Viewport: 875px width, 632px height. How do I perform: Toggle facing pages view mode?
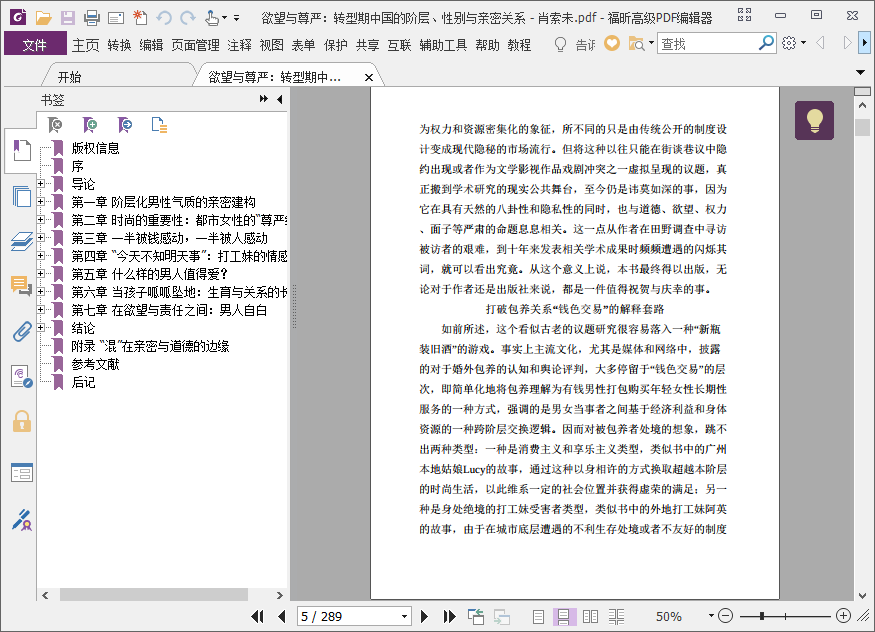coord(590,616)
